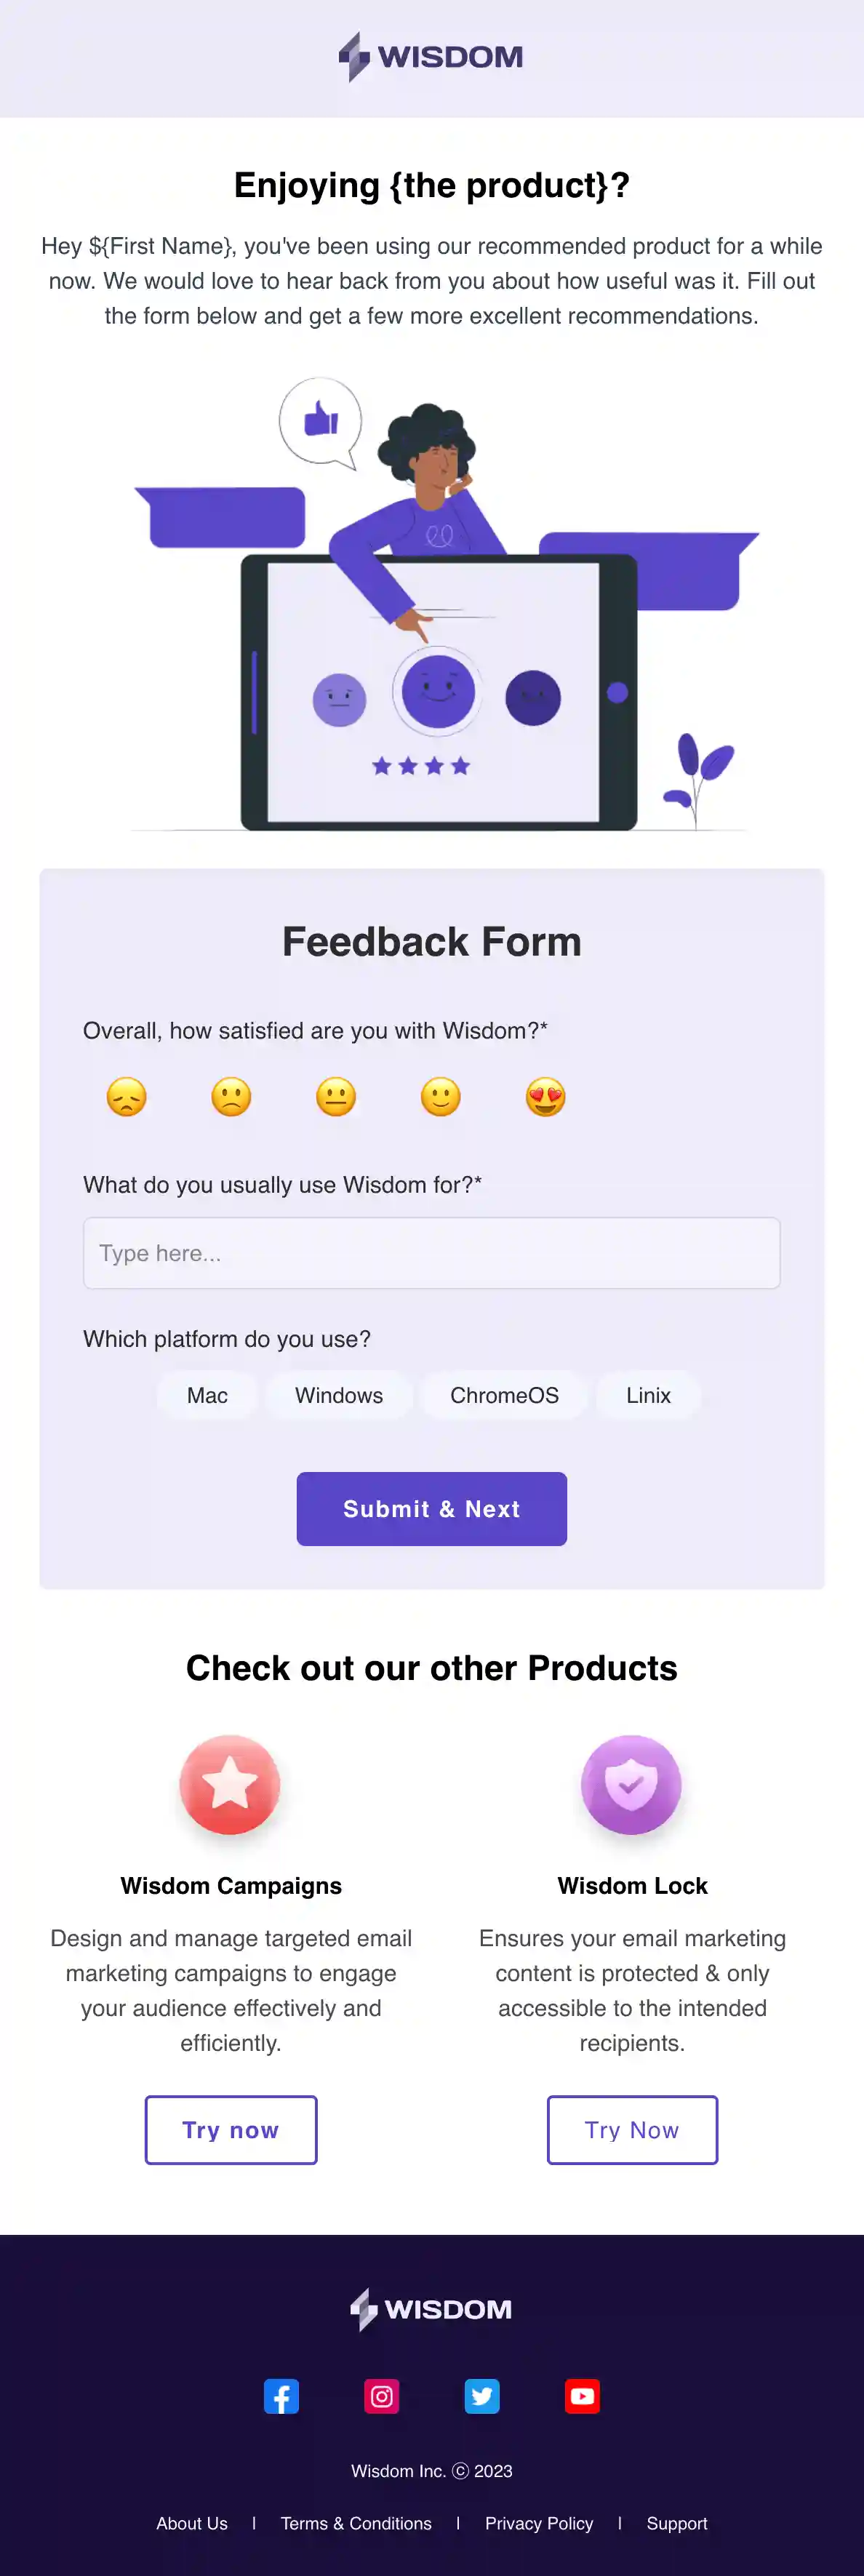Click the Wisdom Lock shield icon
The width and height of the screenshot is (864, 2576).
coord(632,1783)
